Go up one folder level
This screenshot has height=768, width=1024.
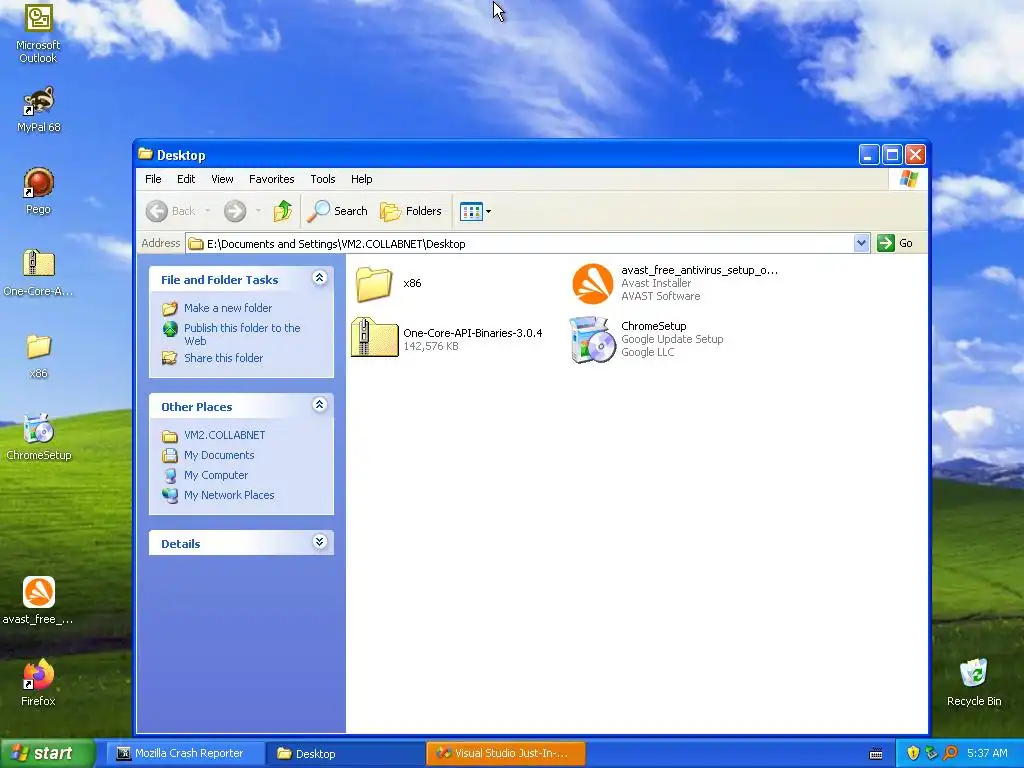pyautogui.click(x=283, y=211)
